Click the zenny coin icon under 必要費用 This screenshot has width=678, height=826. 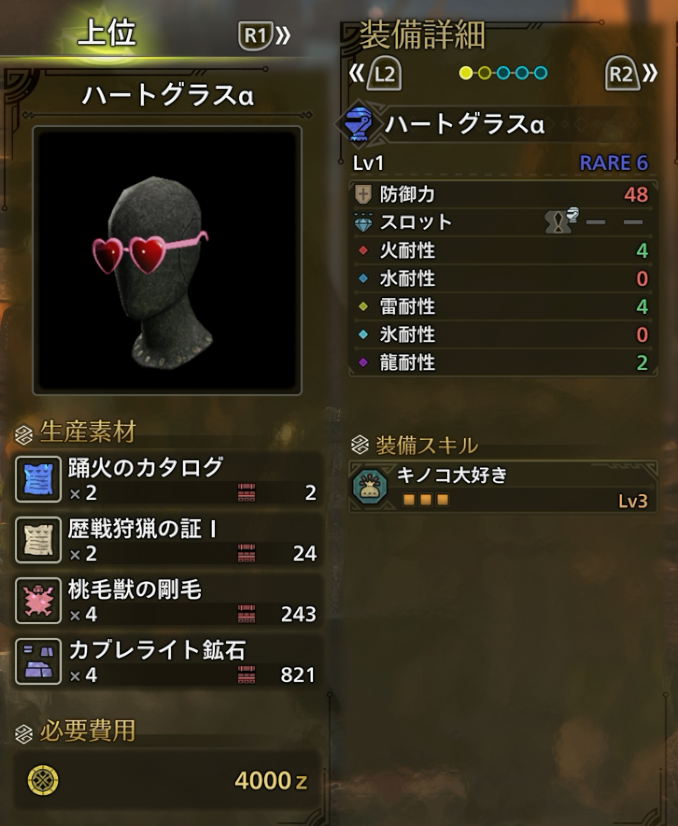[43, 780]
